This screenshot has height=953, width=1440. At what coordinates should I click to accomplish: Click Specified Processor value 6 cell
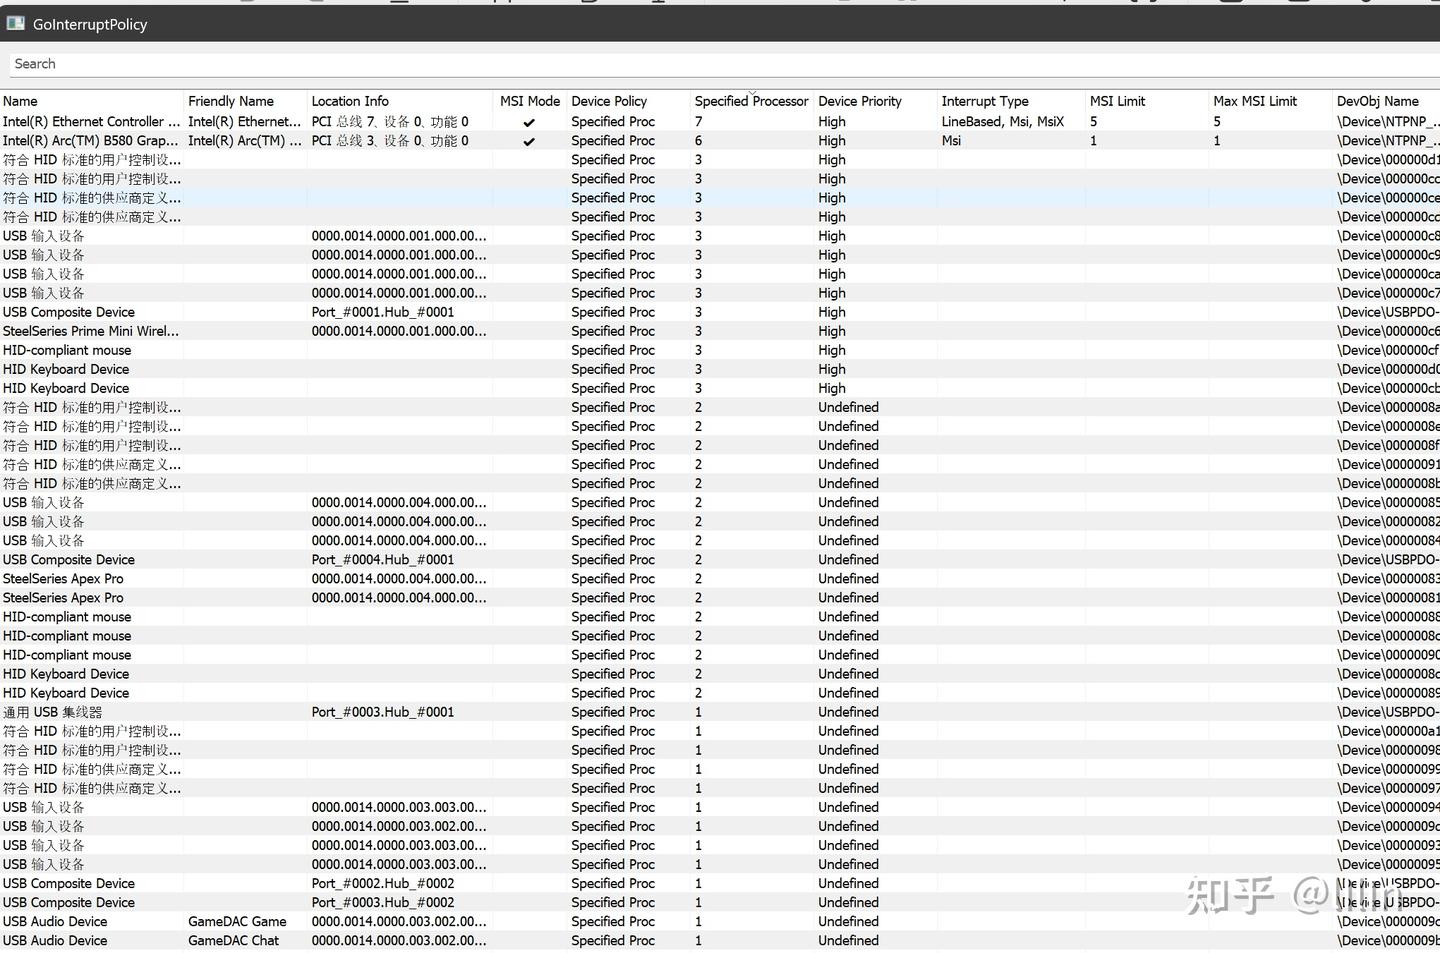pyautogui.click(x=698, y=141)
